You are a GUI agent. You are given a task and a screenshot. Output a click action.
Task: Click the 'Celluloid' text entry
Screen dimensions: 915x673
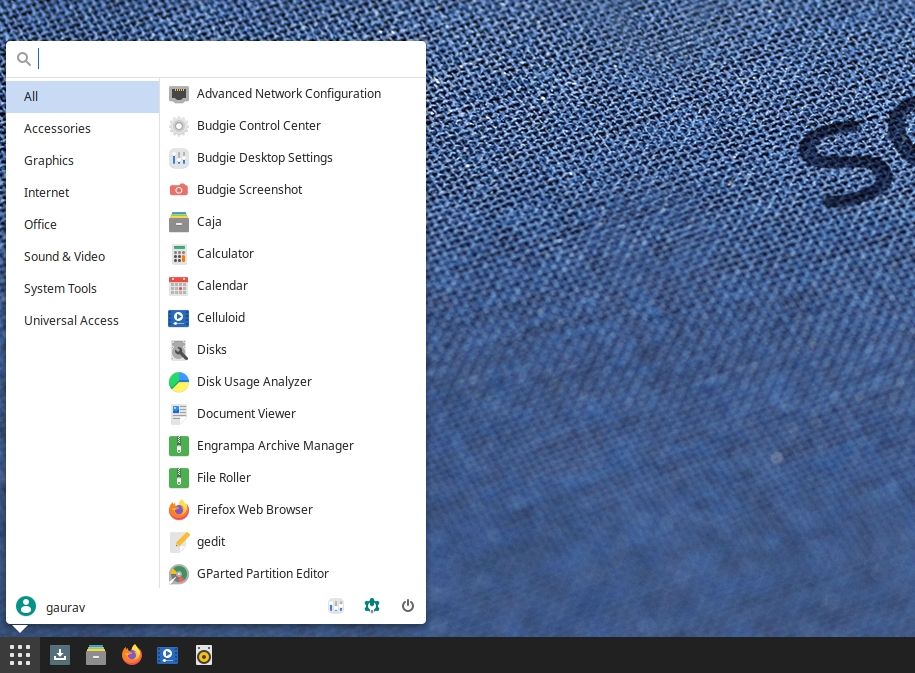(221, 318)
